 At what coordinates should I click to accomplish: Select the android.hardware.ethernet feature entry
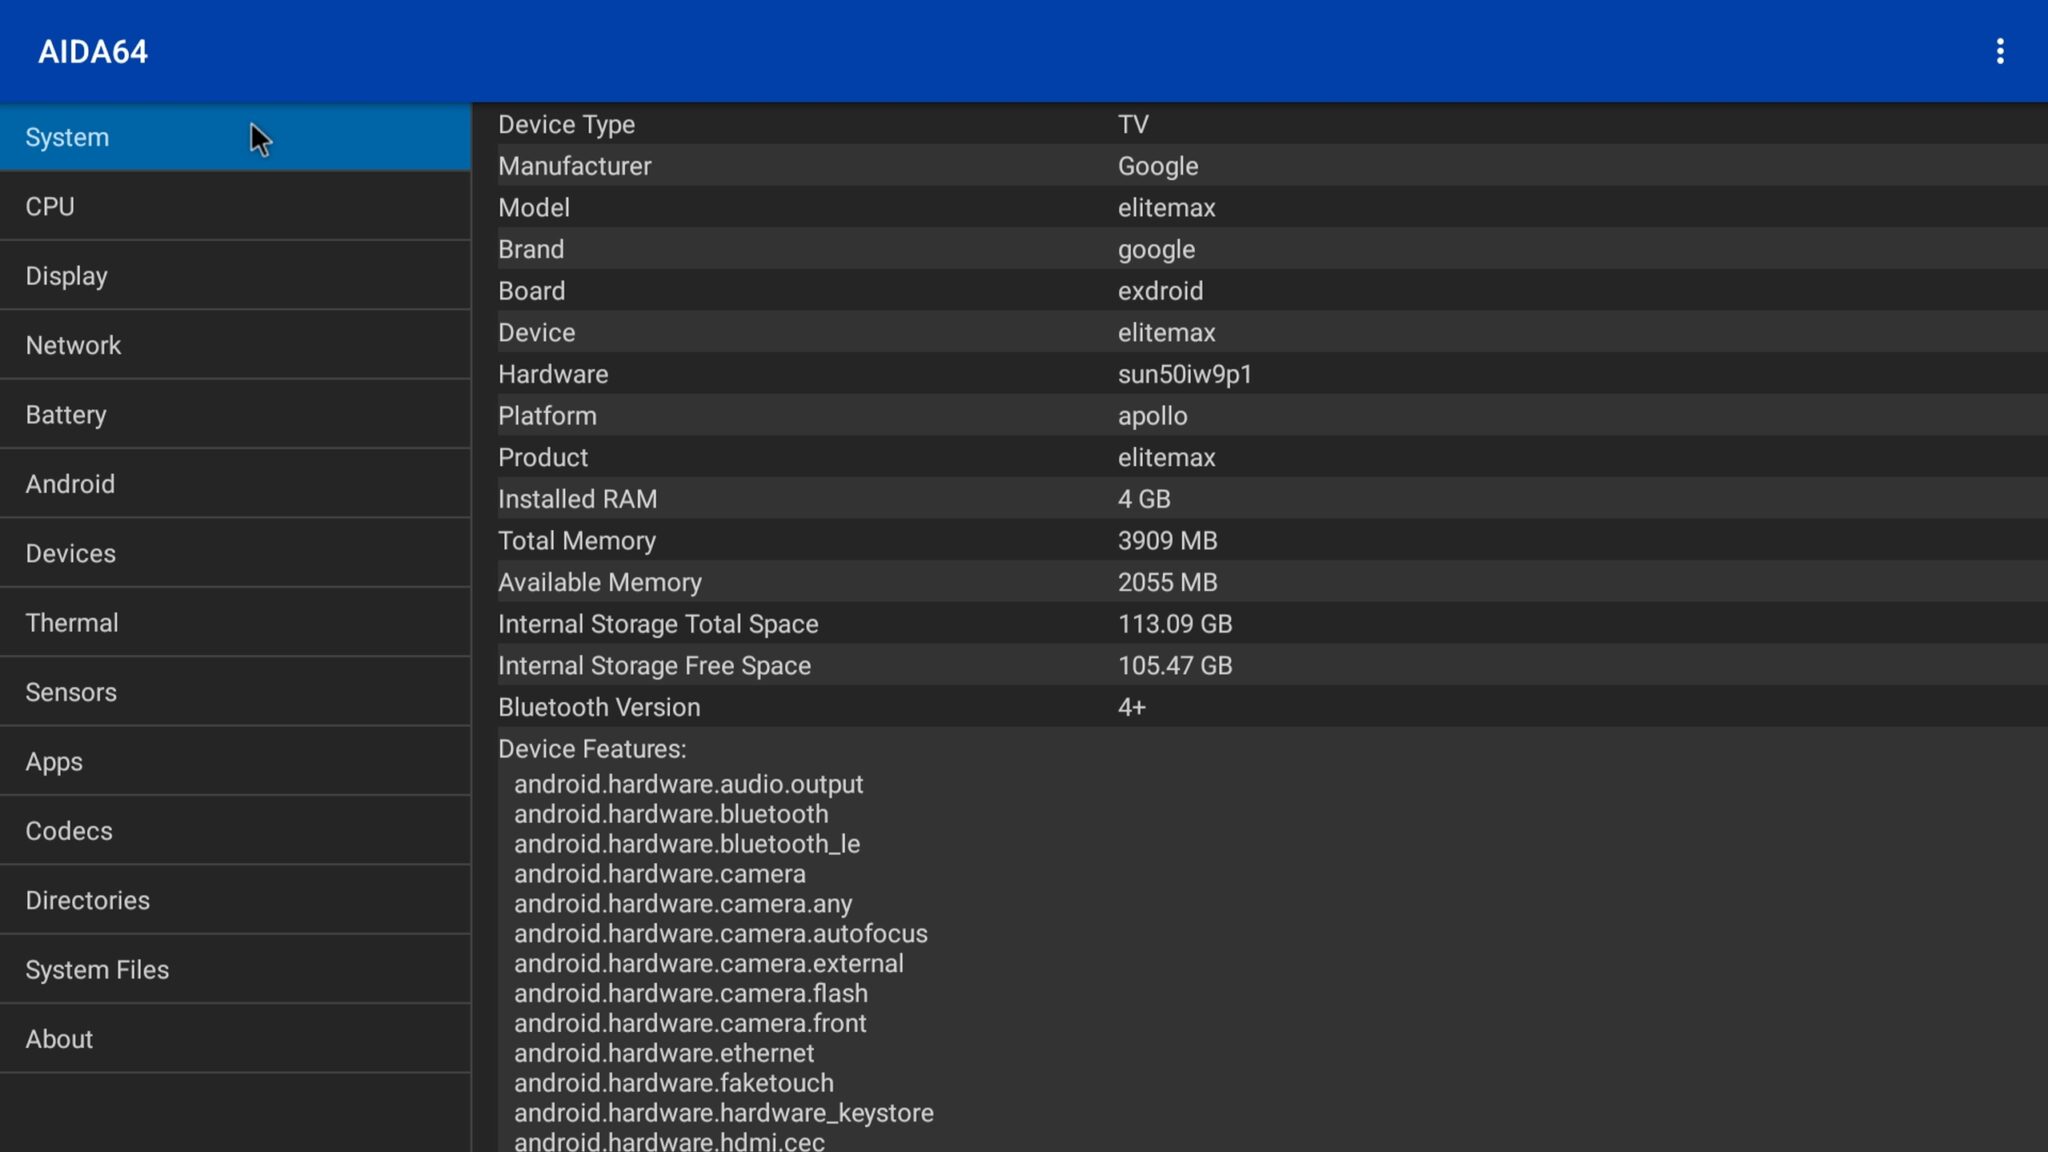coord(664,1053)
